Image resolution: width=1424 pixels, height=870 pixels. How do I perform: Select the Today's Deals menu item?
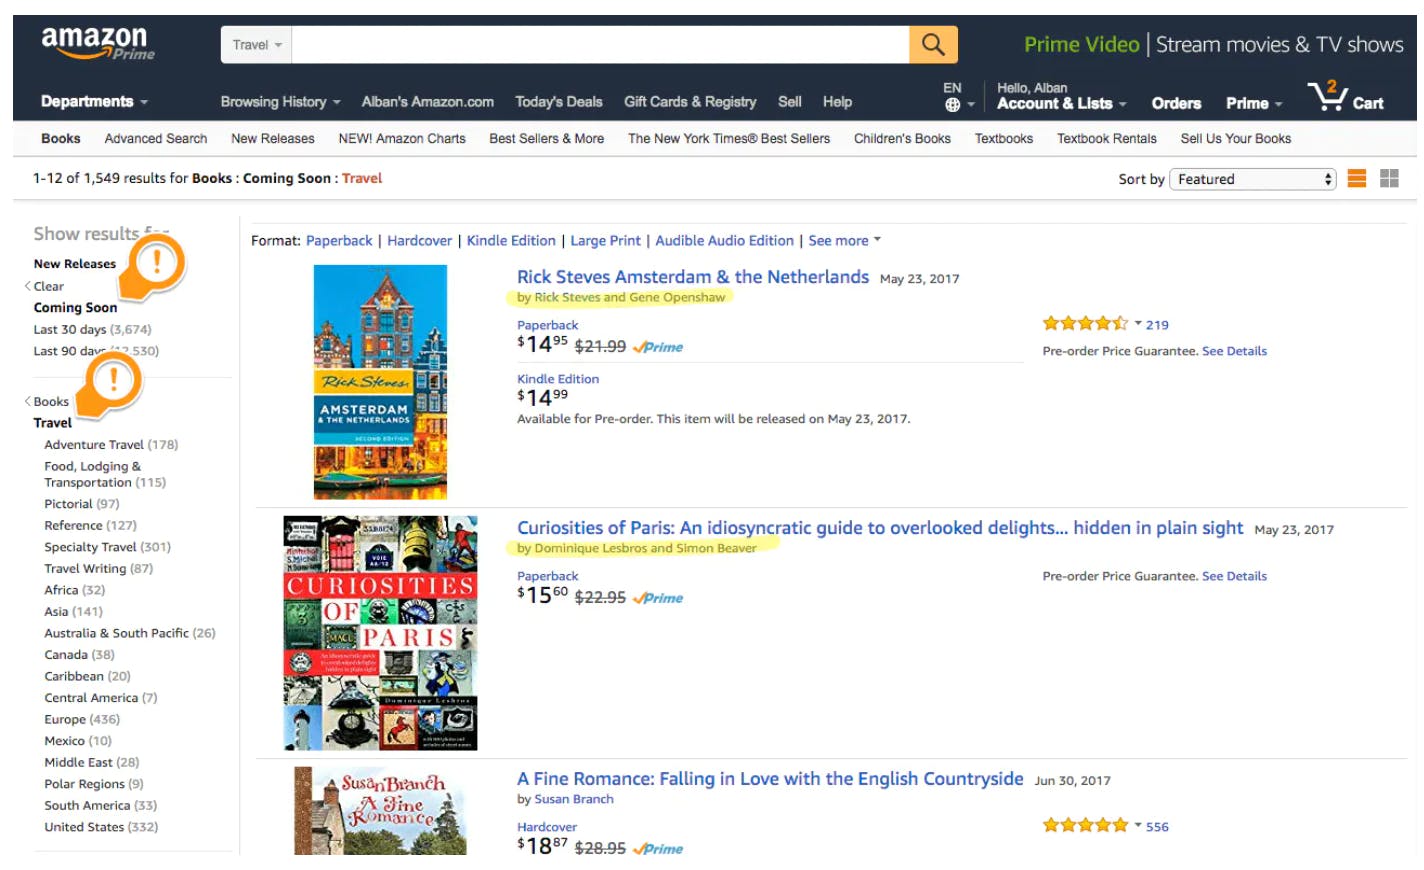click(558, 101)
